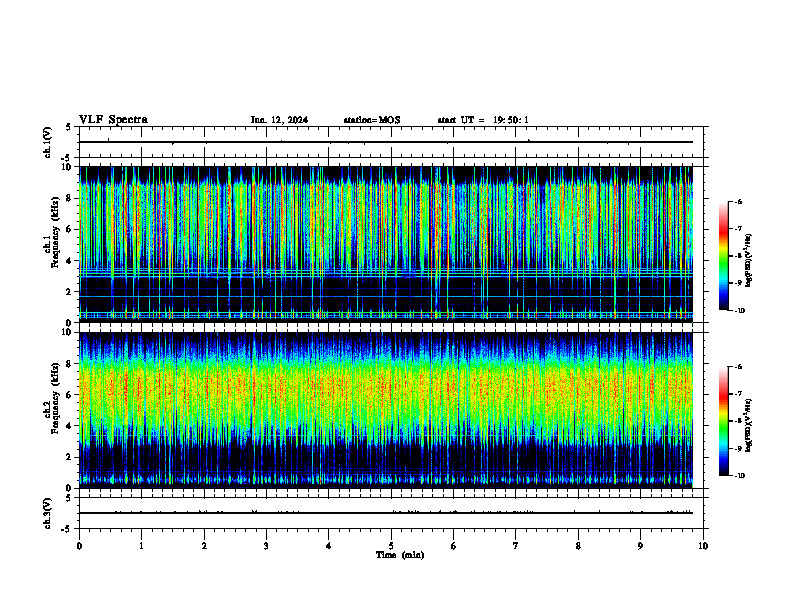Click the "10" tick on the time axis
Image resolution: width=792 pixels, height=612 pixels.
pos(703,546)
